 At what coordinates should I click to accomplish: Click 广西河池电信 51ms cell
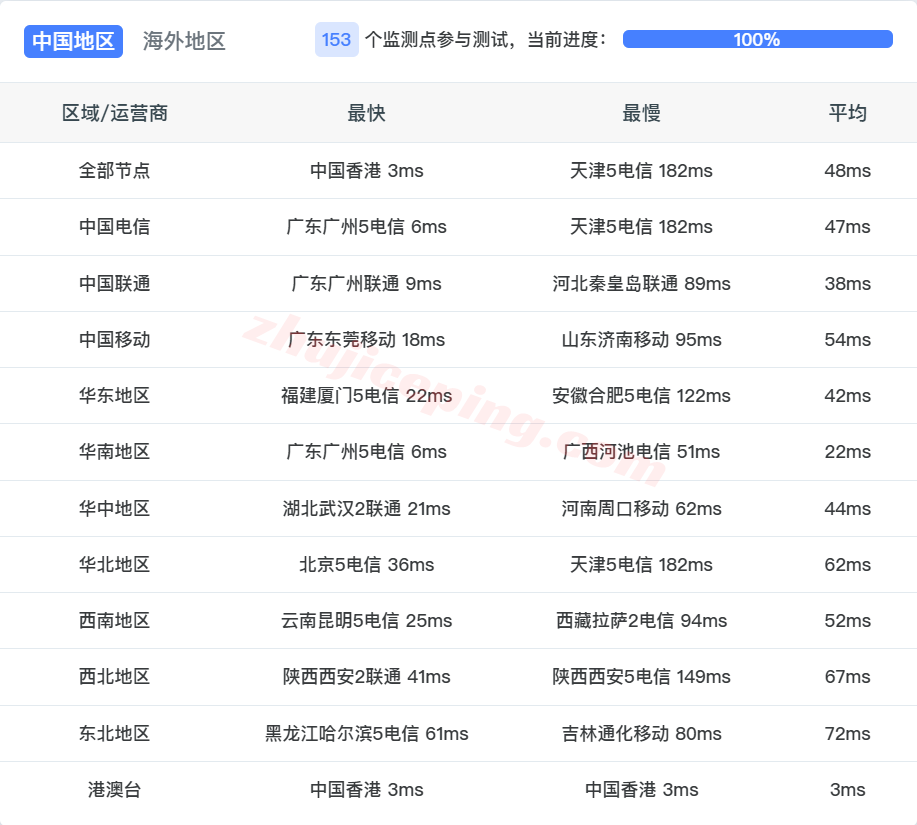click(x=642, y=451)
